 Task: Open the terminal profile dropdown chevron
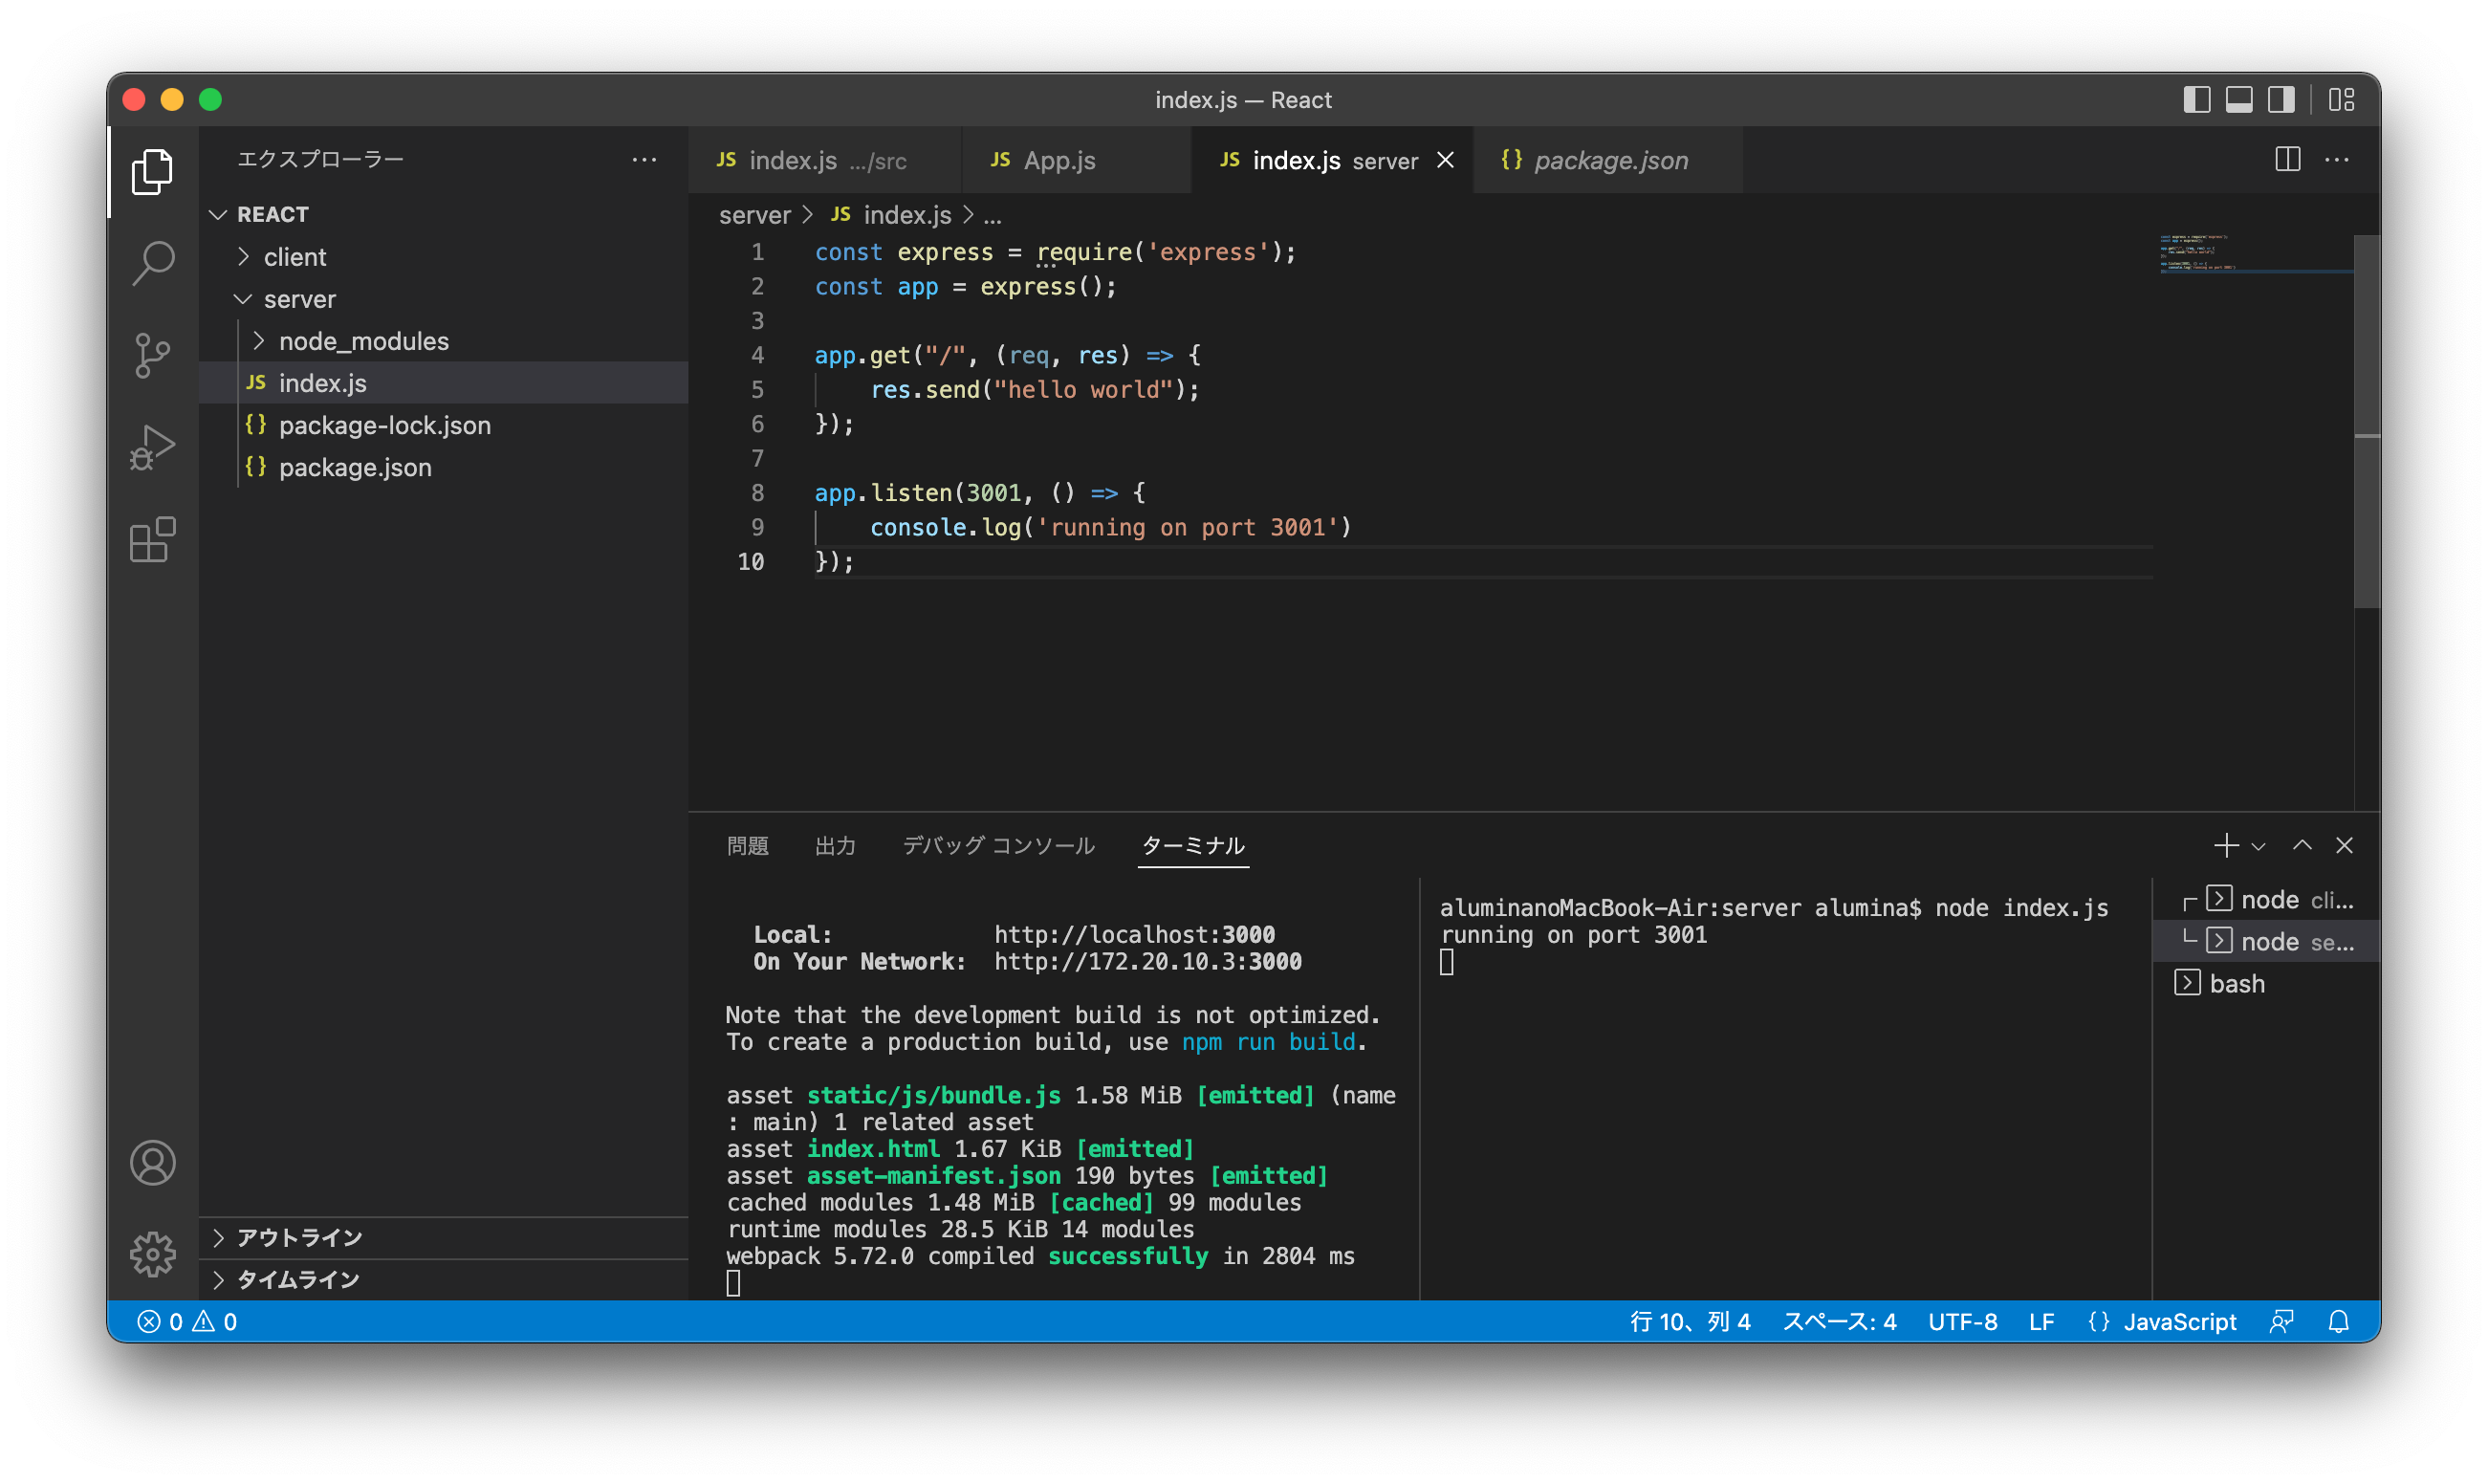2258,845
